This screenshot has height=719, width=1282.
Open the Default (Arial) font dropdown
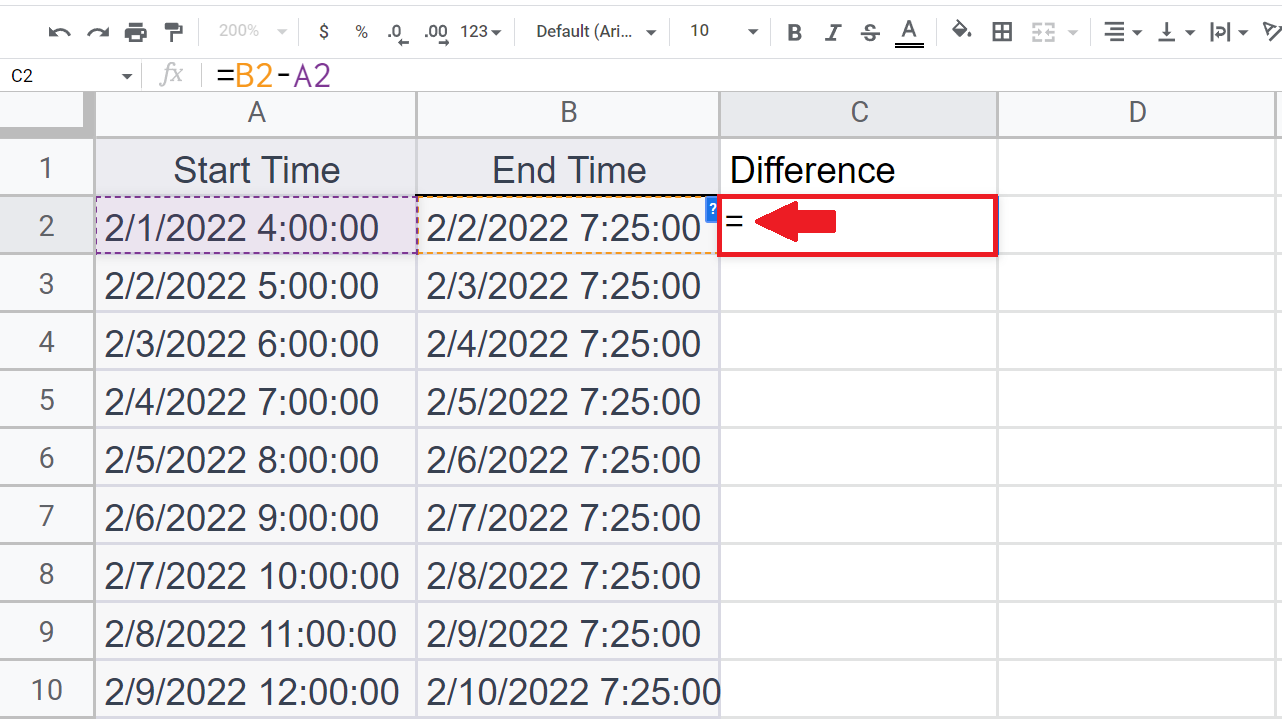point(596,32)
